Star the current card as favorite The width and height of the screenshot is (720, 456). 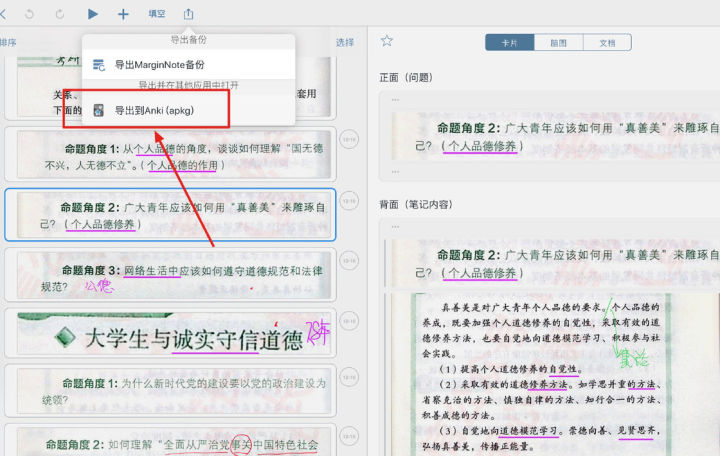(x=387, y=41)
